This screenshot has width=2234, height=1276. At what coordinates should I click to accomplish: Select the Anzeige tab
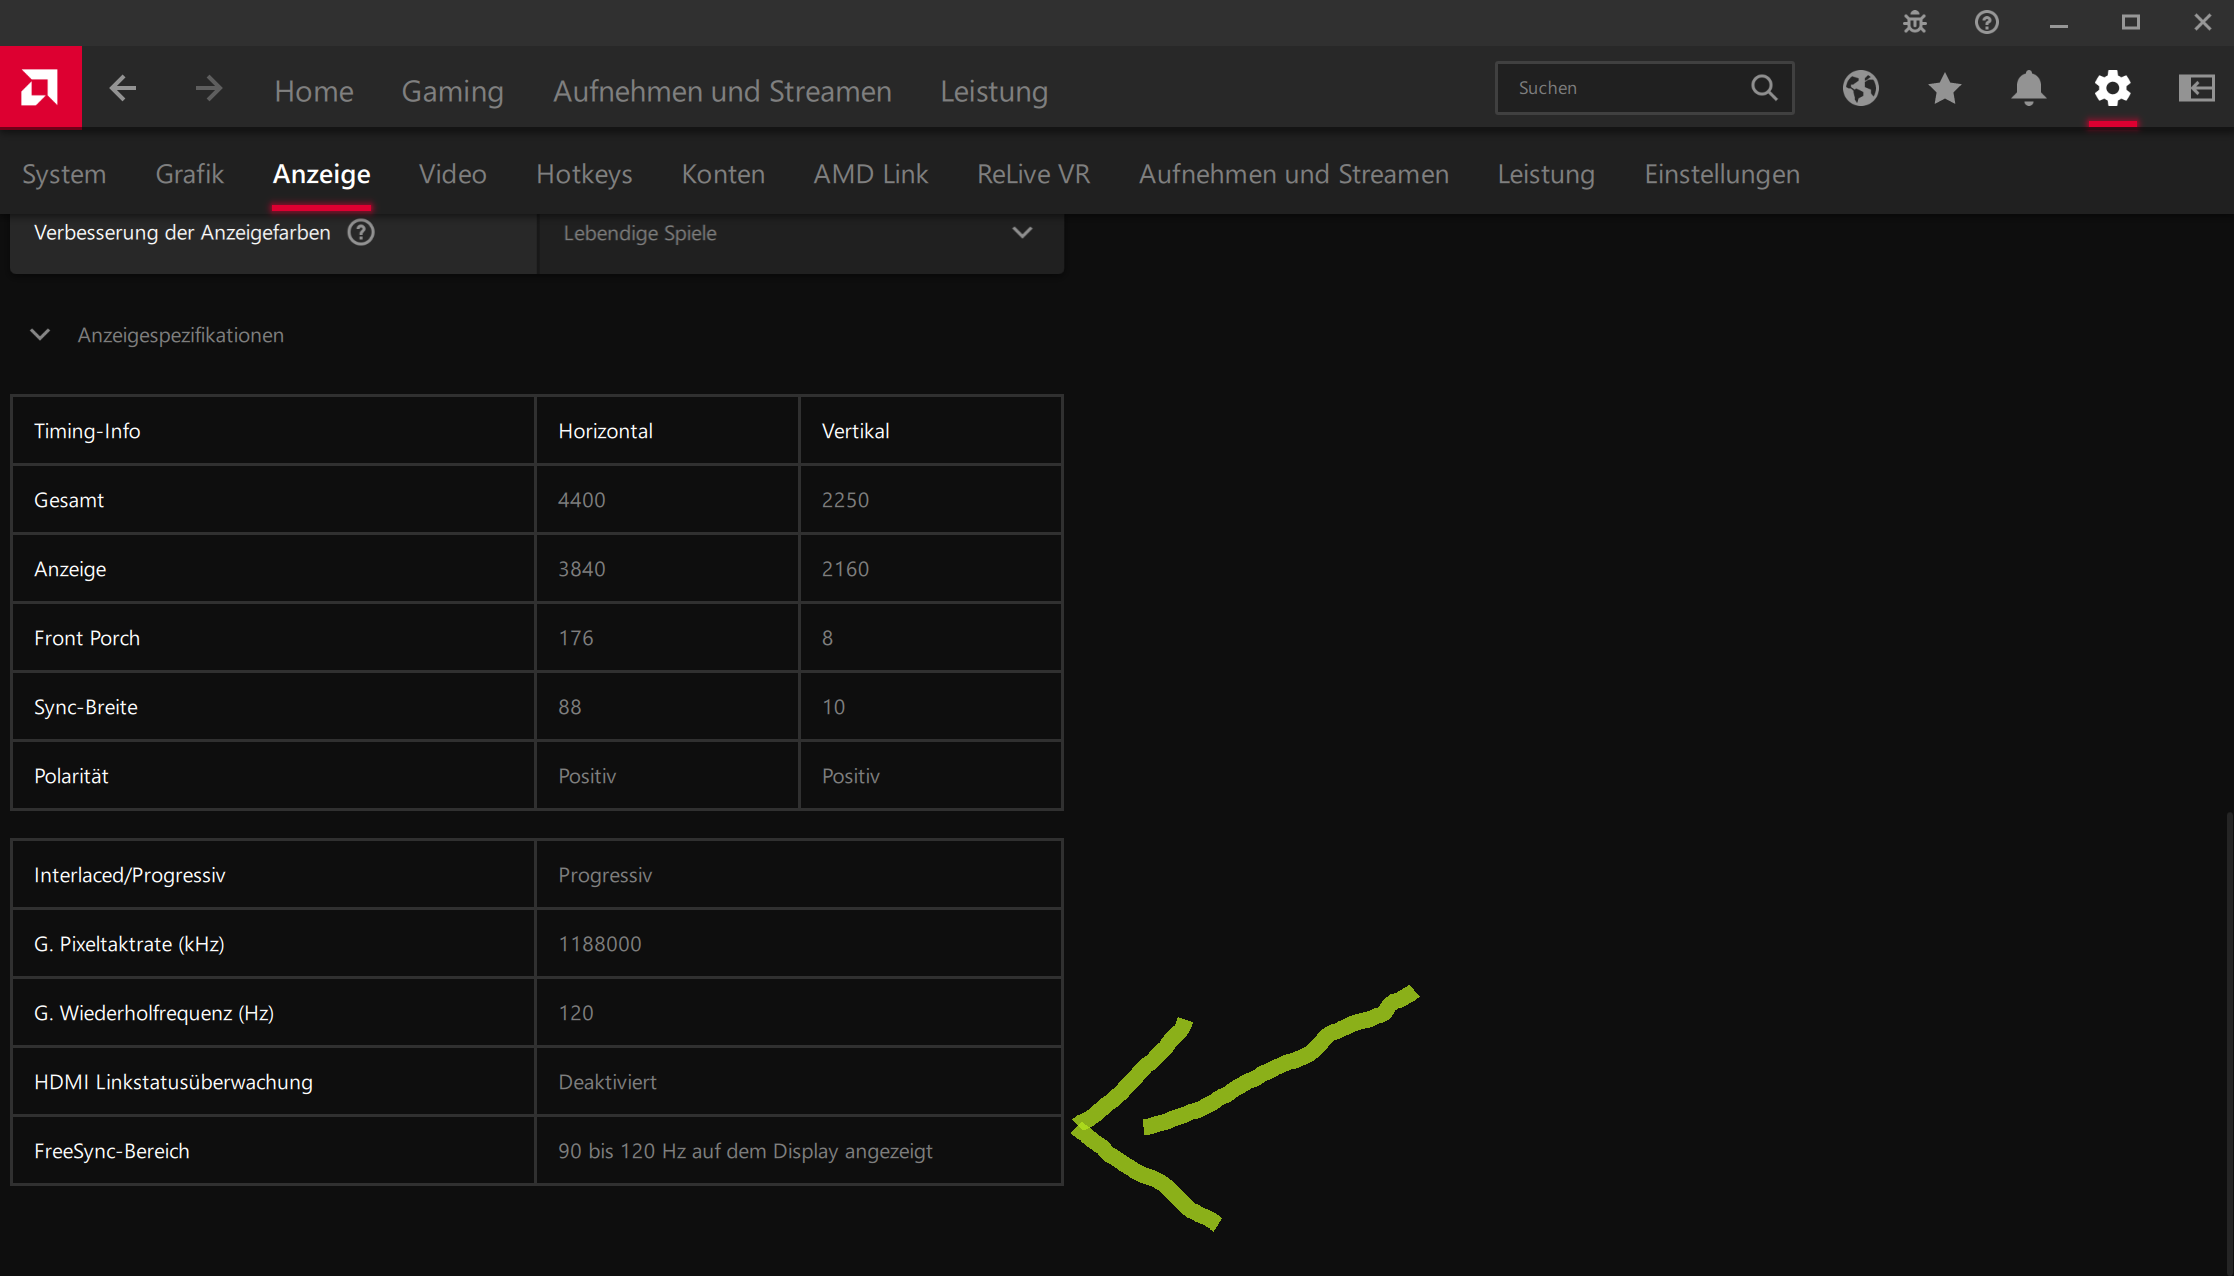321,174
